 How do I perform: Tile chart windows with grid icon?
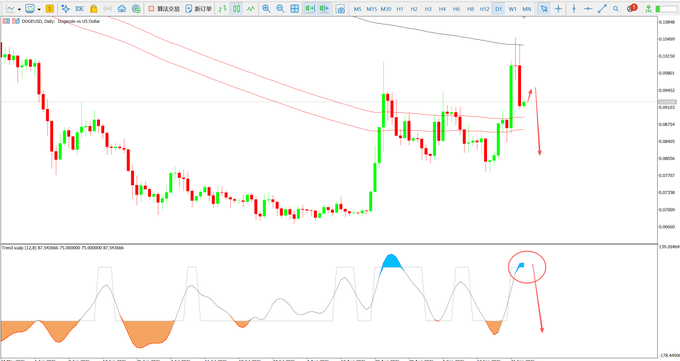point(294,9)
